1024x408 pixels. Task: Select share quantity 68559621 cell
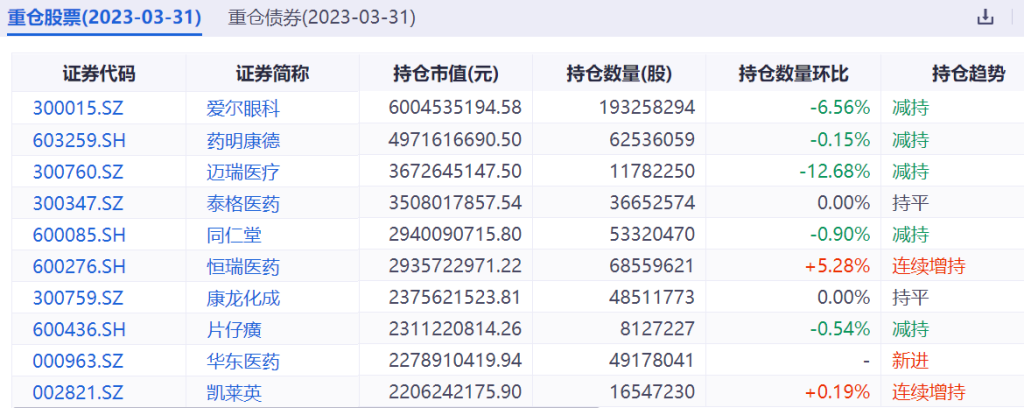click(x=652, y=266)
